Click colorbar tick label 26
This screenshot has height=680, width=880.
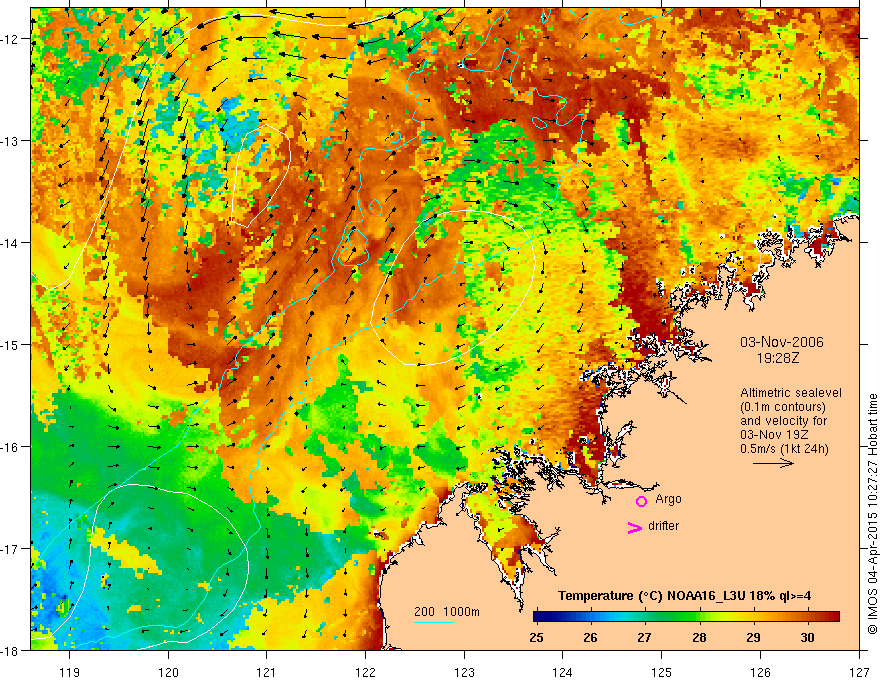pos(590,638)
